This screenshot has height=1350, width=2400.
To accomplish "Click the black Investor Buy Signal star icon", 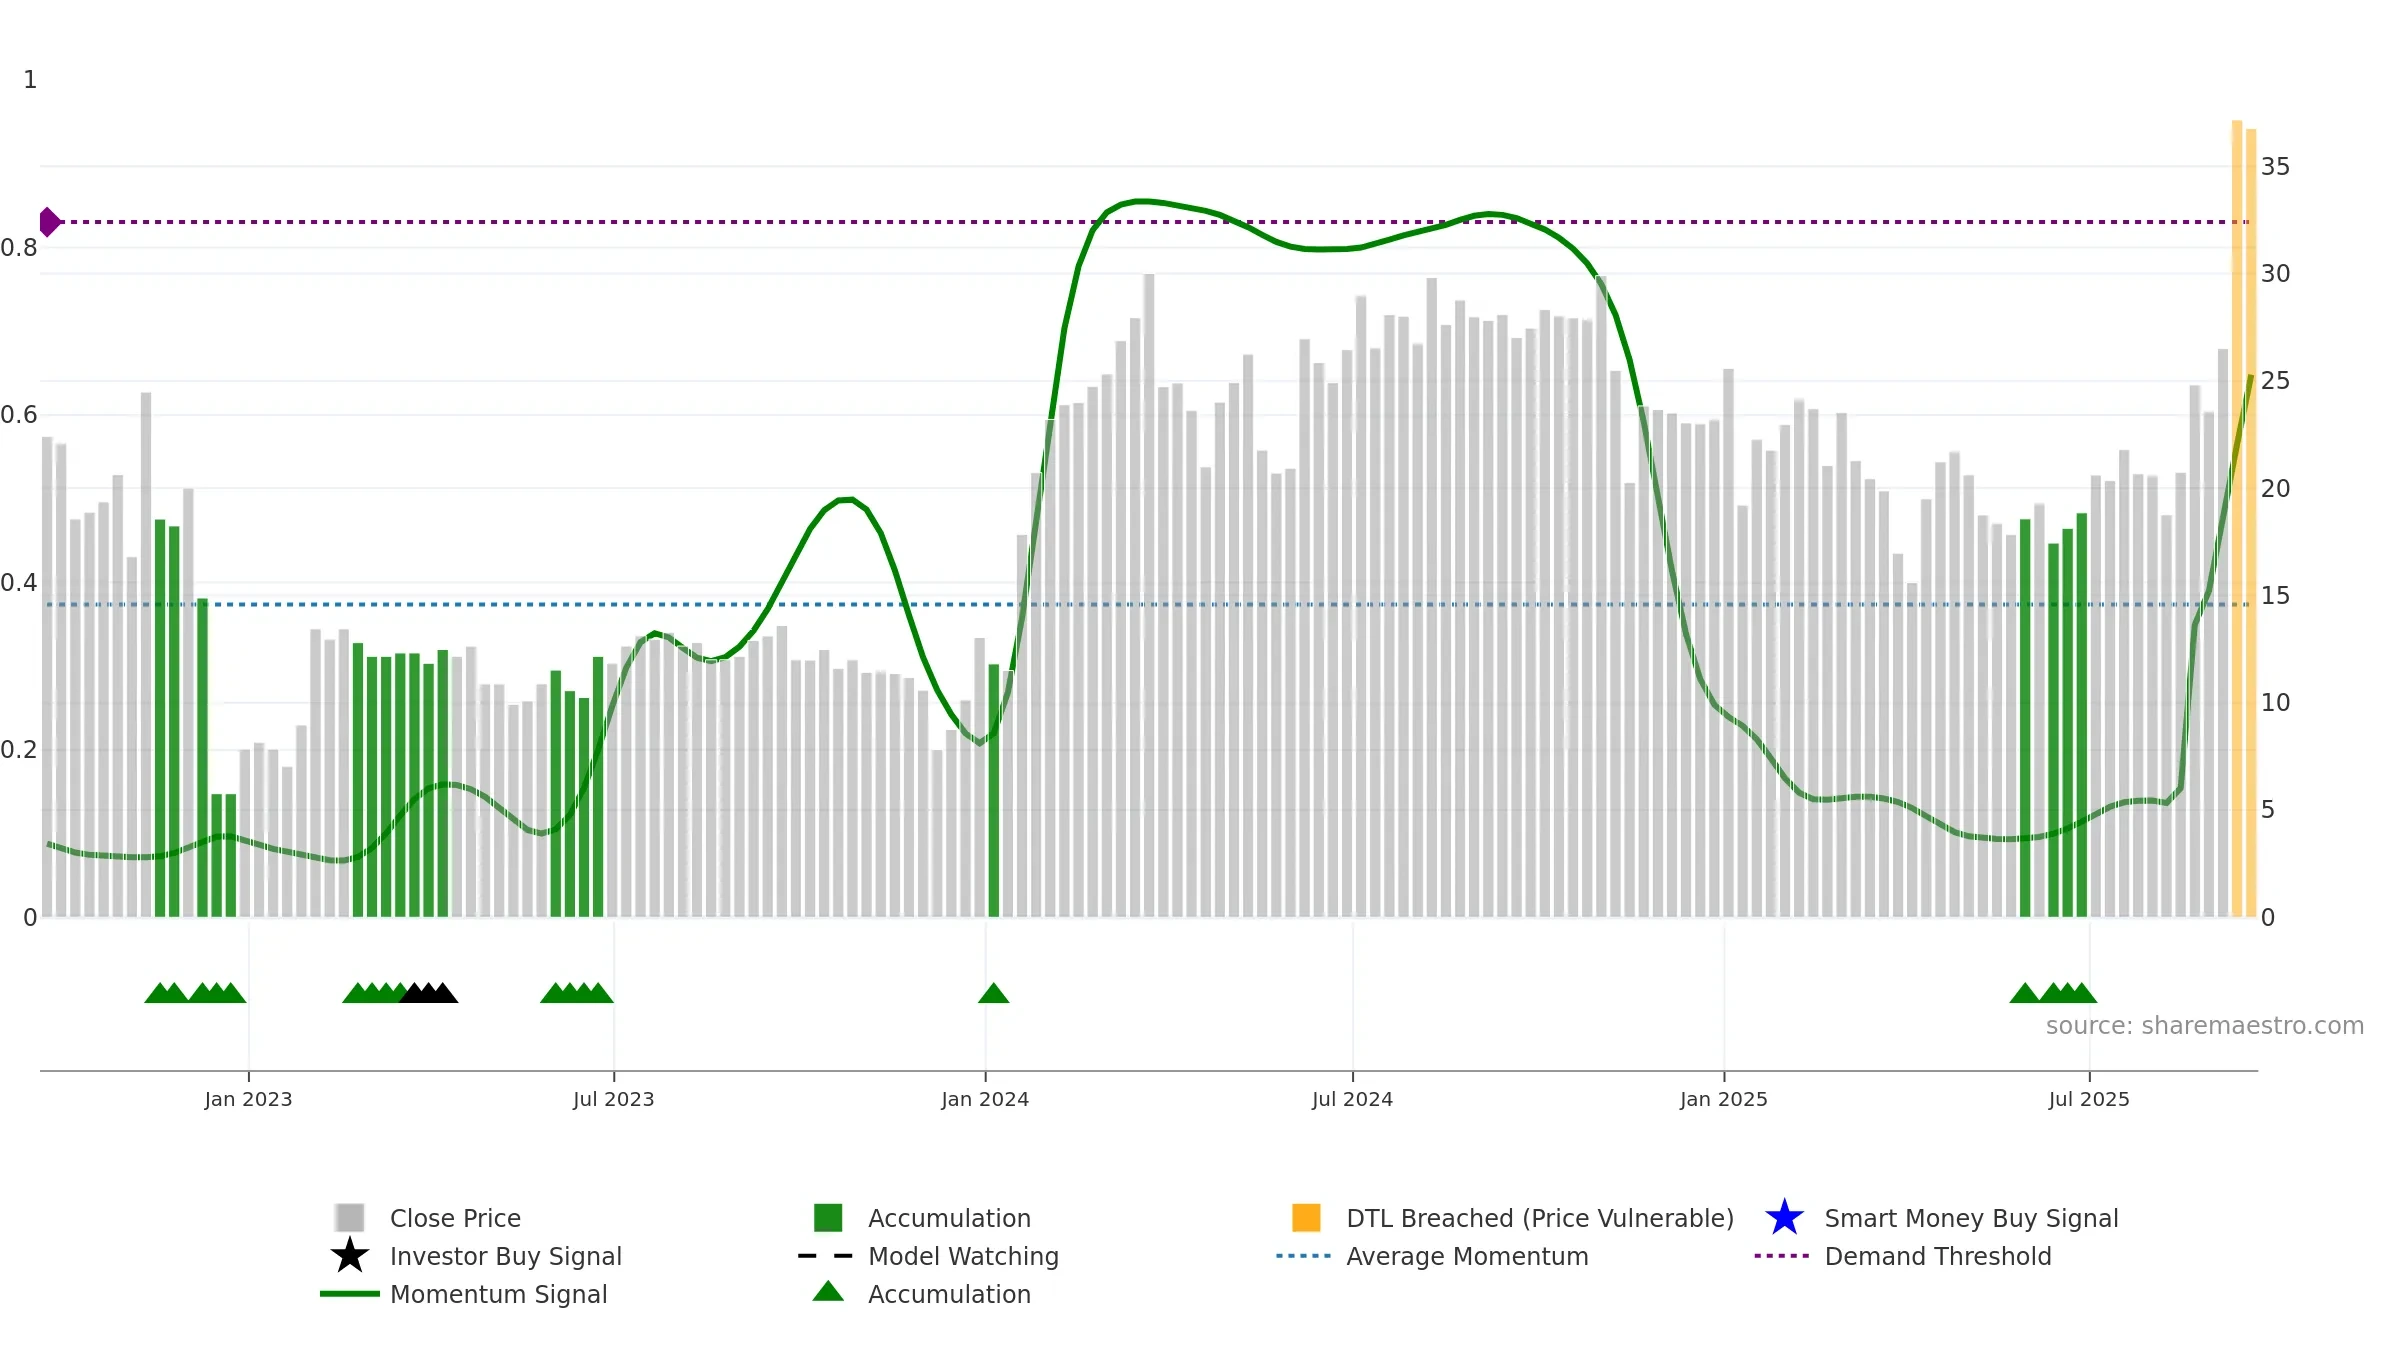I will point(350,1255).
